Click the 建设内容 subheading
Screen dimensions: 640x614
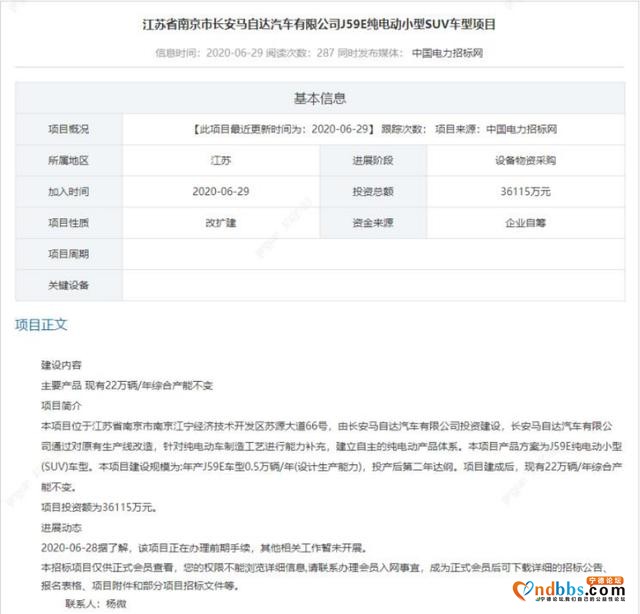61,365
